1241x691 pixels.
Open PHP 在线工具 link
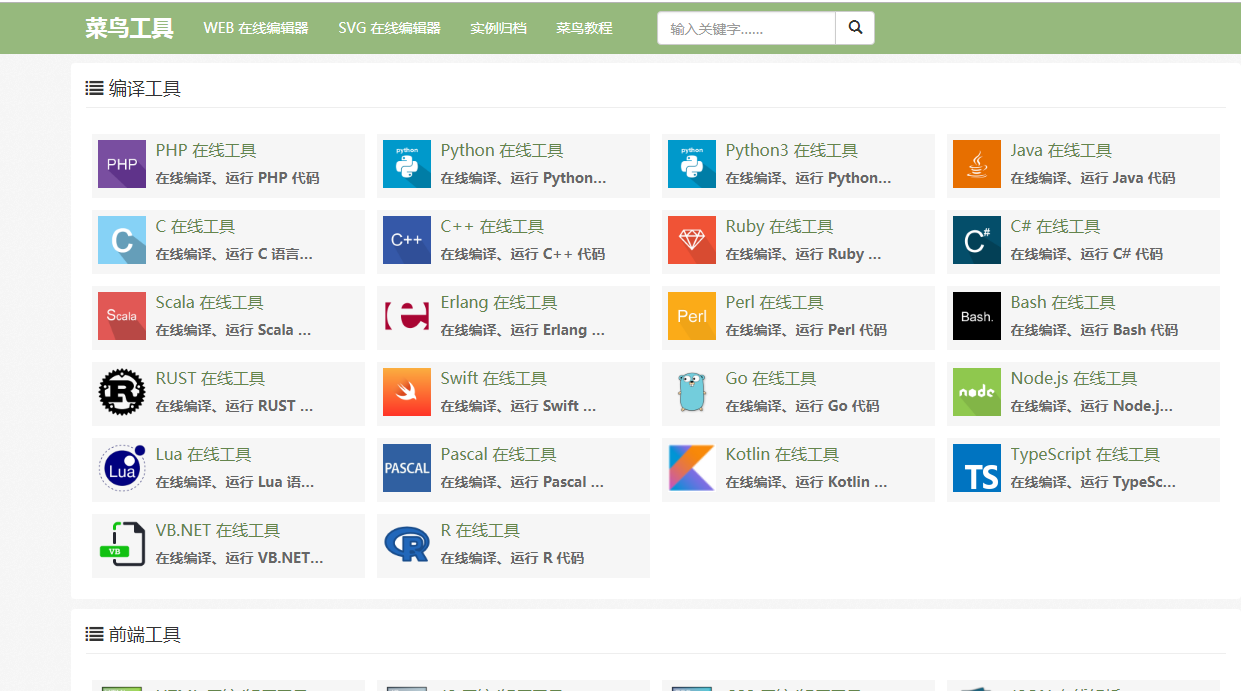pyautogui.click(x=206, y=151)
